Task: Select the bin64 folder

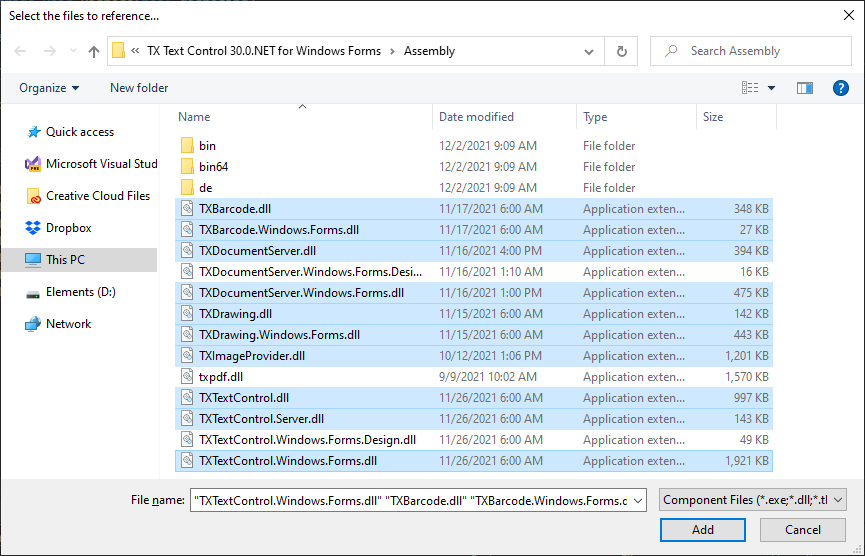Action: click(213, 167)
